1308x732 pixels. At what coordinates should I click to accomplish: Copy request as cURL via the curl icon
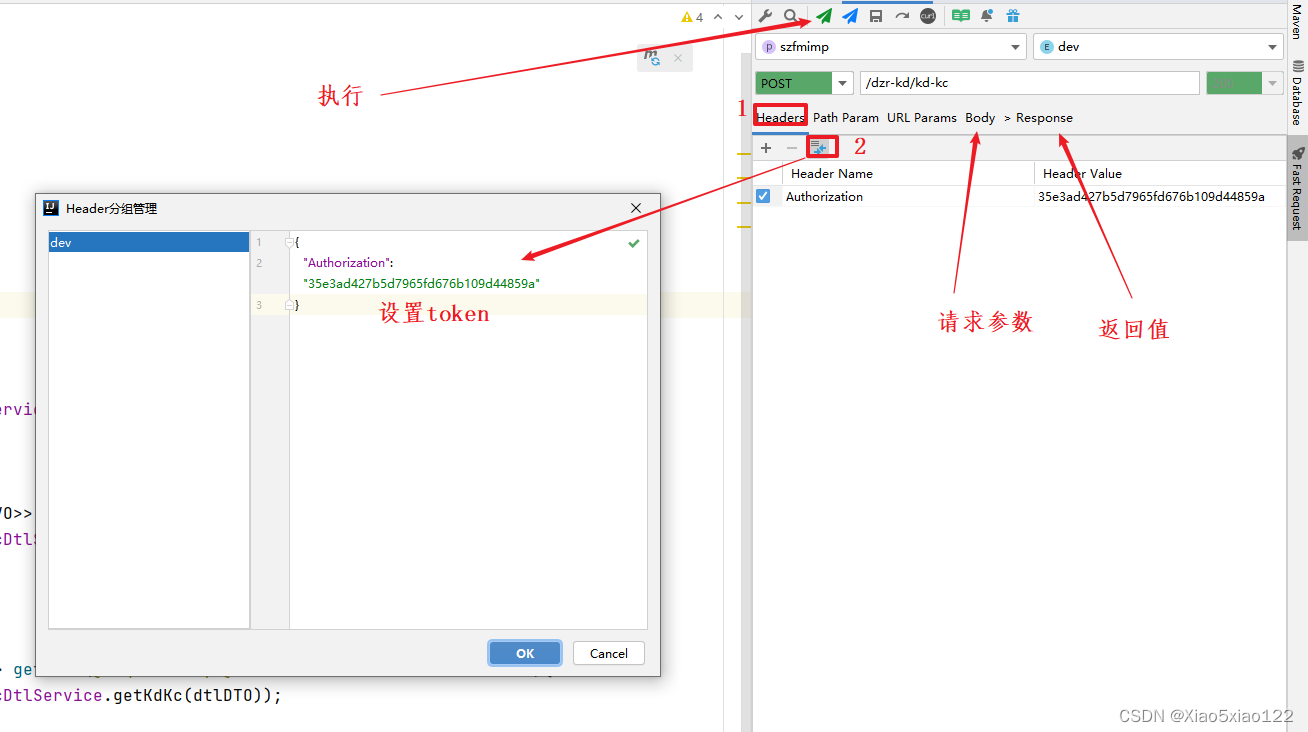[928, 16]
